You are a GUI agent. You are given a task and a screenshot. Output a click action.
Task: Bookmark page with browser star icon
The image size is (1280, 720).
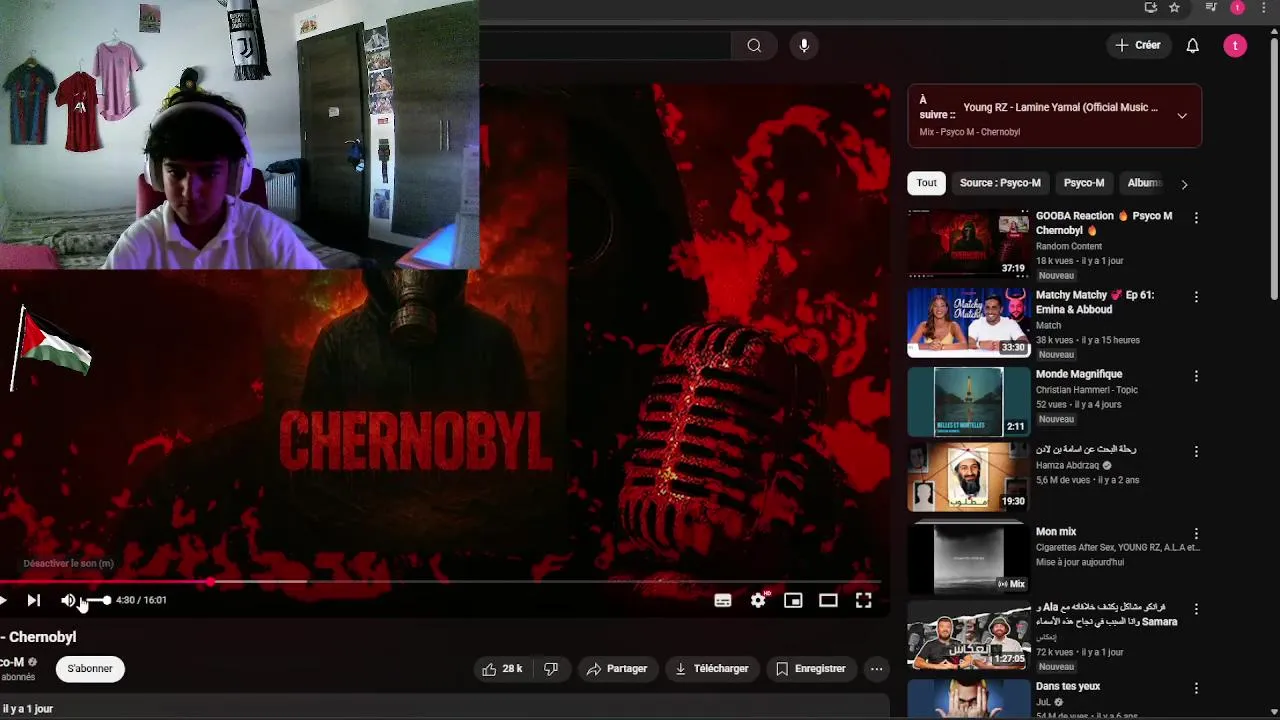click(x=1175, y=8)
